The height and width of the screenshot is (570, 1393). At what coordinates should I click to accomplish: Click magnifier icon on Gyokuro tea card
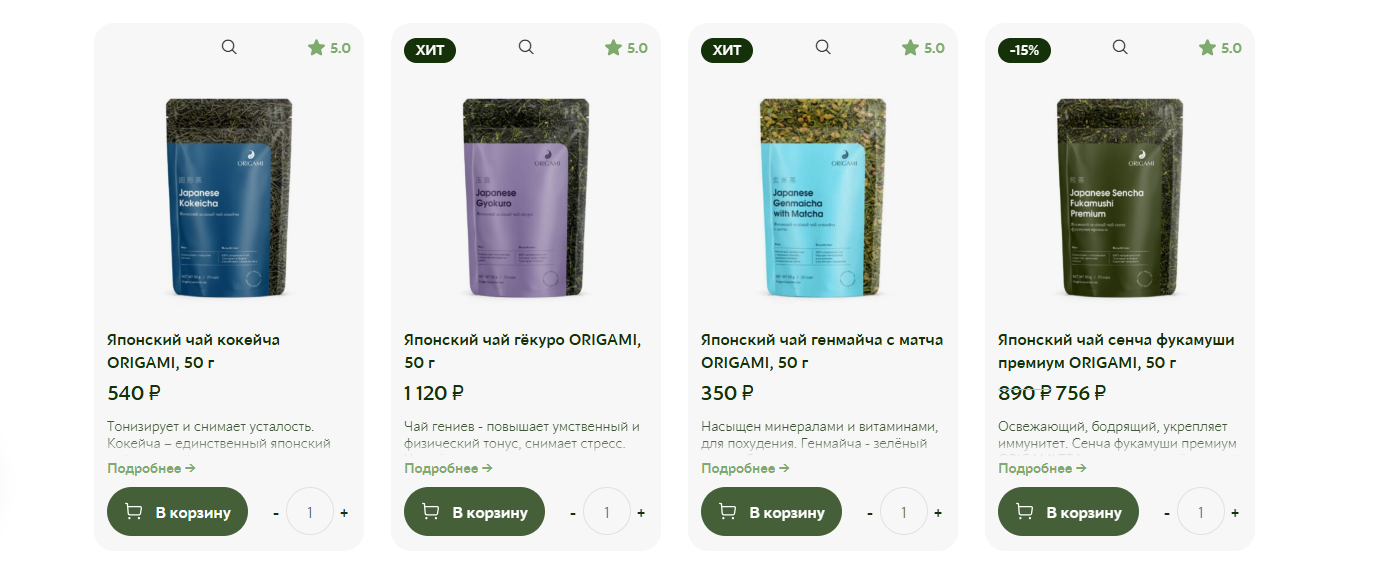526,47
